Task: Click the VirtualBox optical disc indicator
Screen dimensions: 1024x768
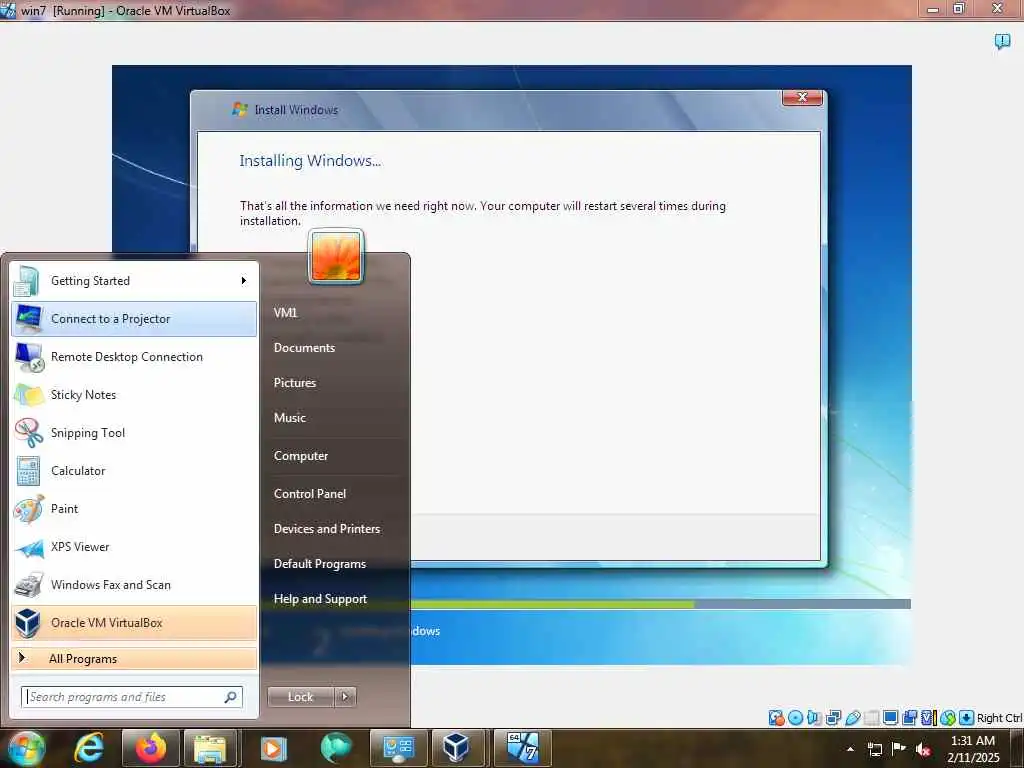Action: click(x=795, y=718)
